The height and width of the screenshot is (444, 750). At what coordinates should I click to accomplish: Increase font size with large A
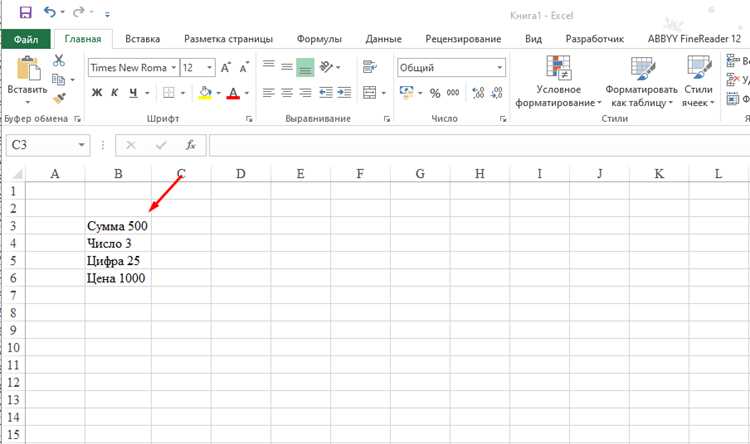pos(226,67)
